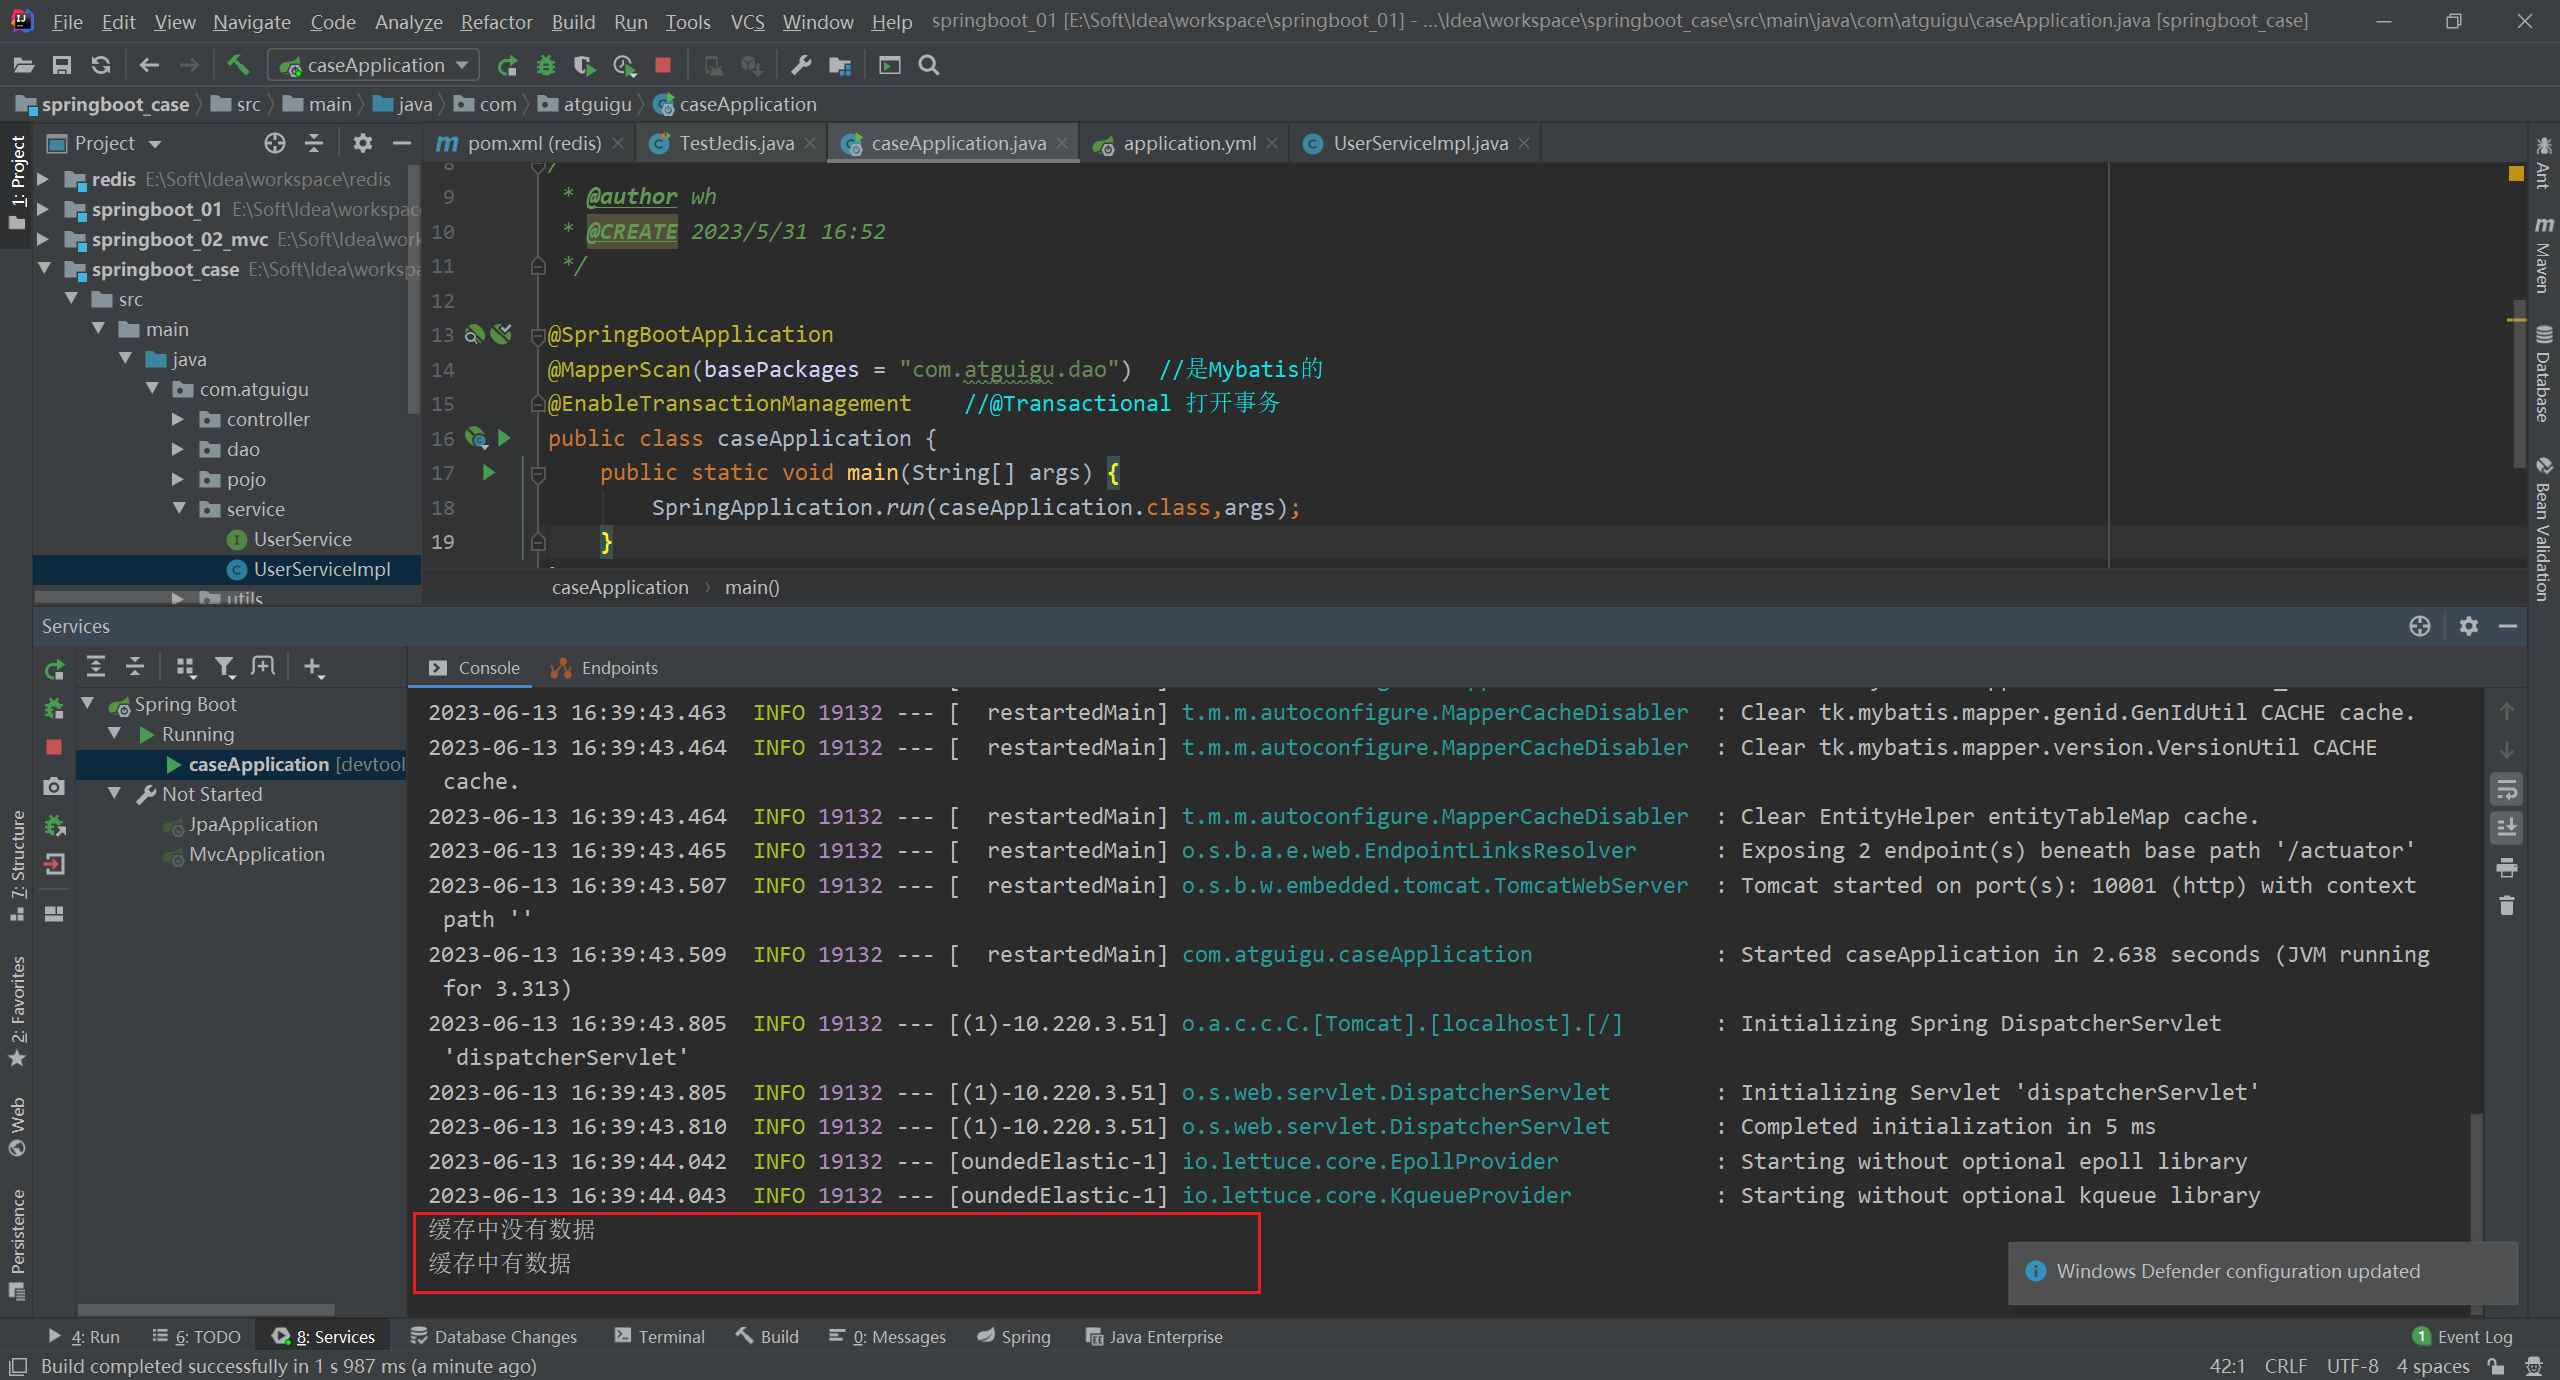The width and height of the screenshot is (2560, 1380).
Task: Expand the redis project node
Action: tap(43, 179)
